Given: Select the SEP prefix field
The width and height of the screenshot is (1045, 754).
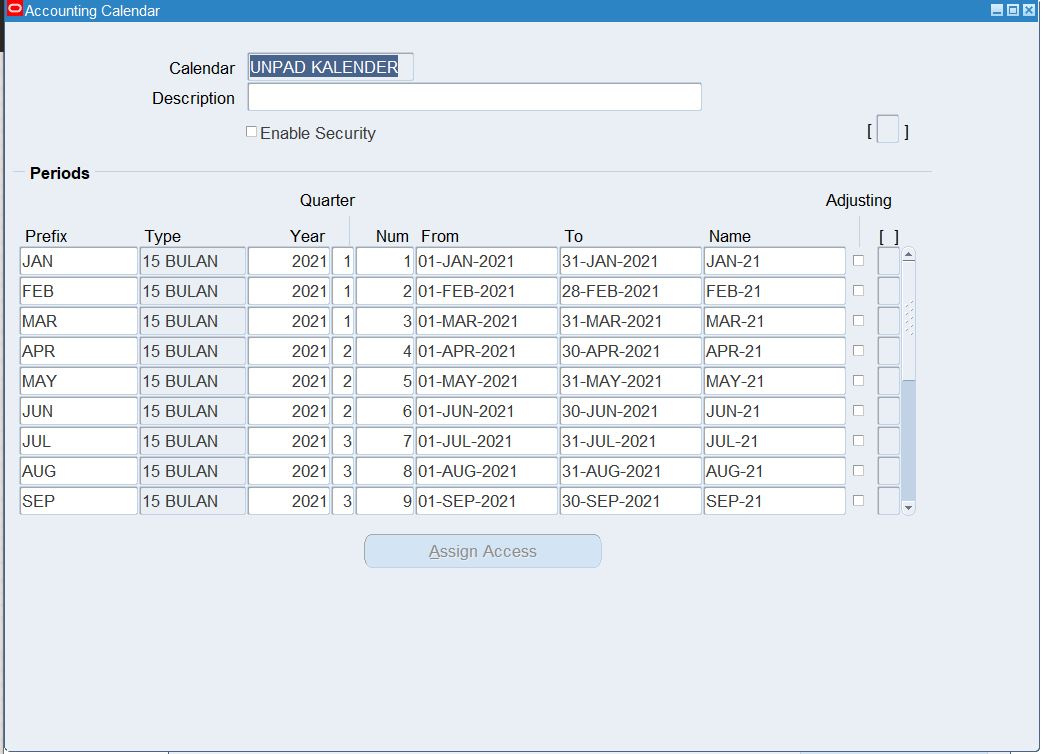Looking at the screenshot, I should tap(79, 501).
